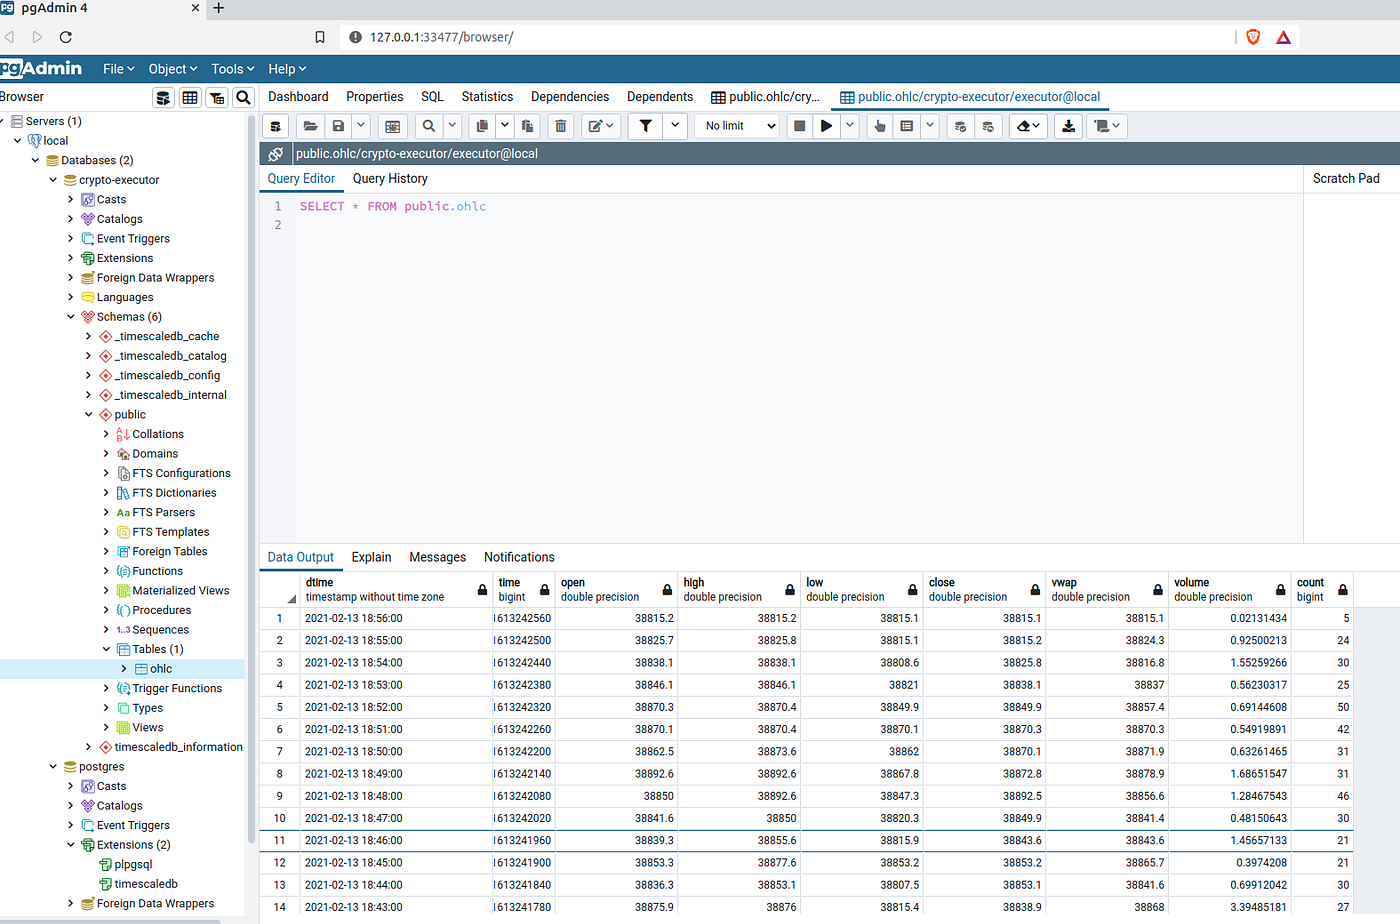
Task: Click the Paste icon in query toolbar
Action: click(527, 126)
